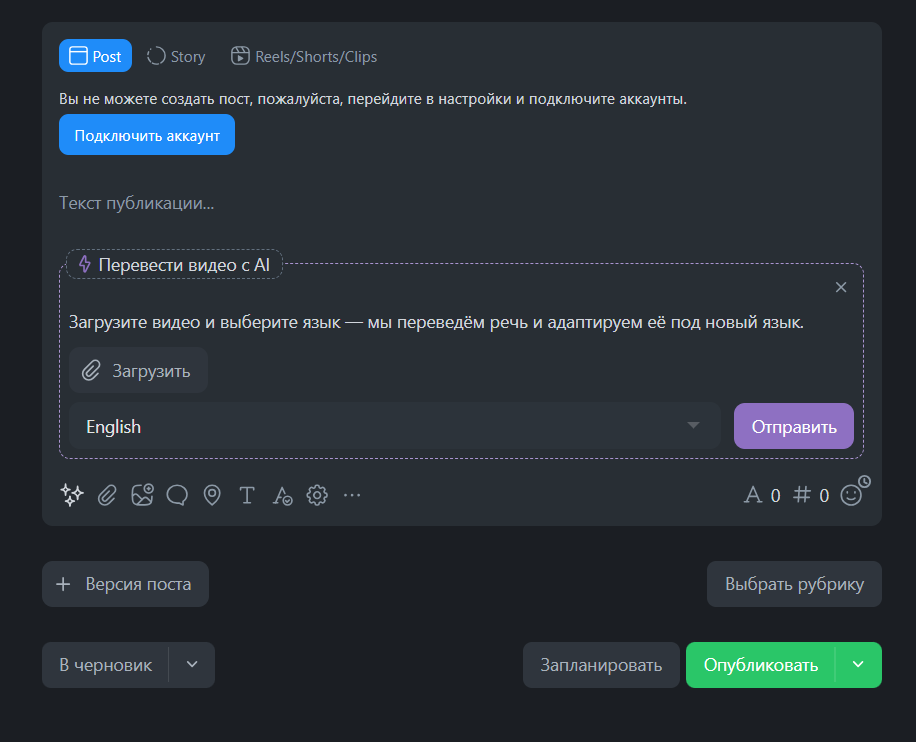Expand the arrow next to Опубликовать
This screenshot has width=916, height=742.
coord(858,665)
